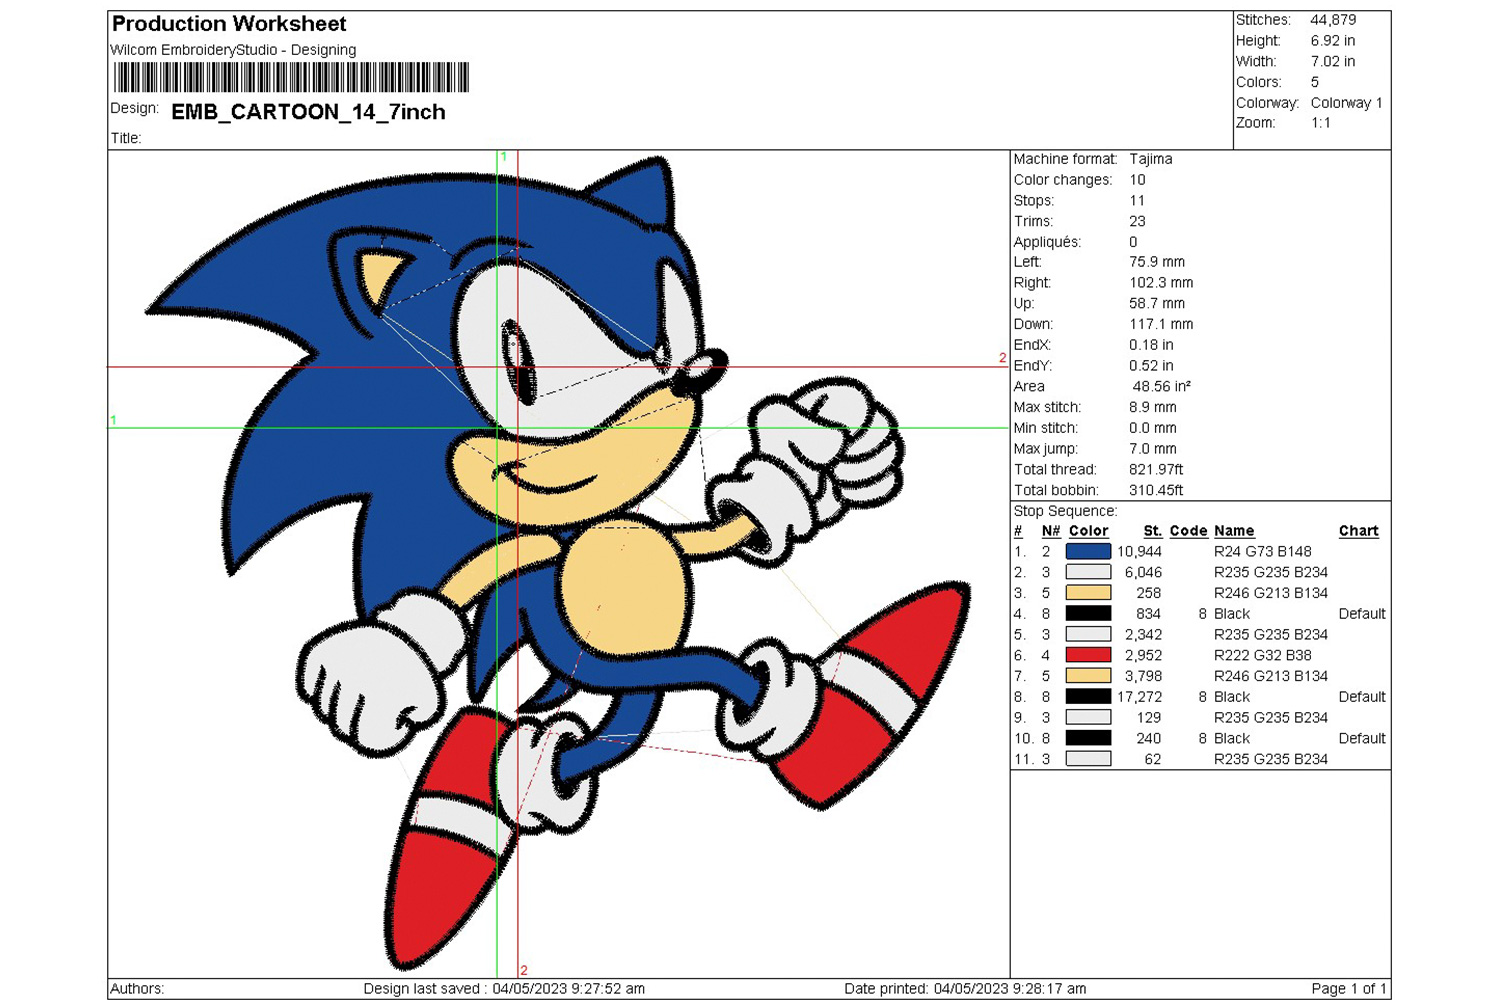Click the stitch count 10,944
This screenshot has width=1502, height=1000.
pos(1139,551)
